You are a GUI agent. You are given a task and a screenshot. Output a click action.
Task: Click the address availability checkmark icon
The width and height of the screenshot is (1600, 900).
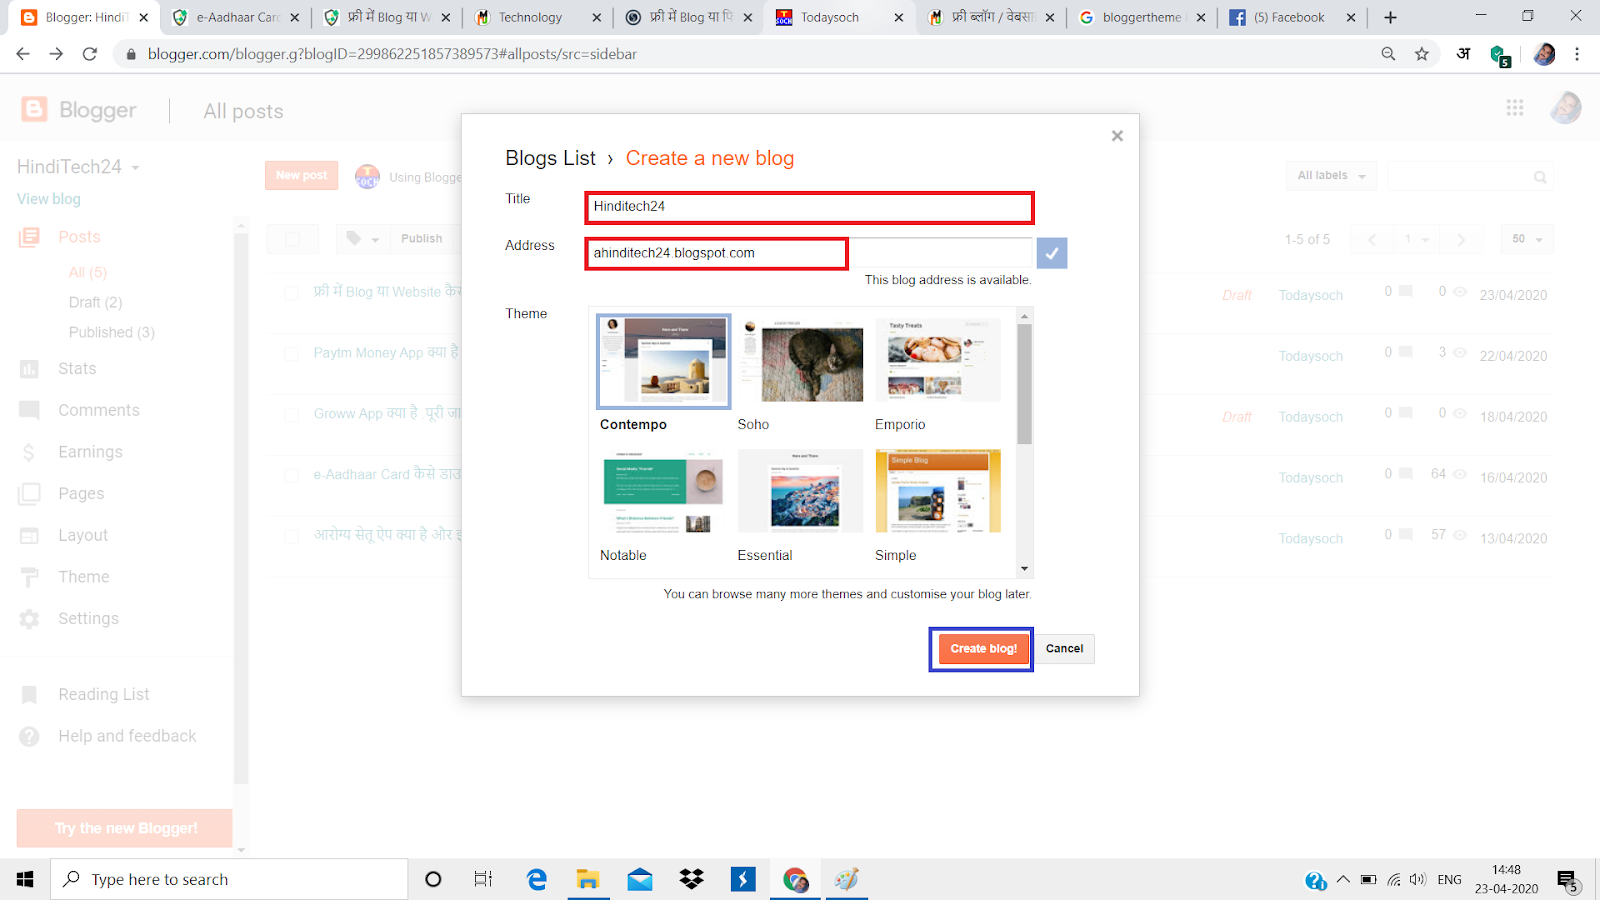pos(1052,253)
